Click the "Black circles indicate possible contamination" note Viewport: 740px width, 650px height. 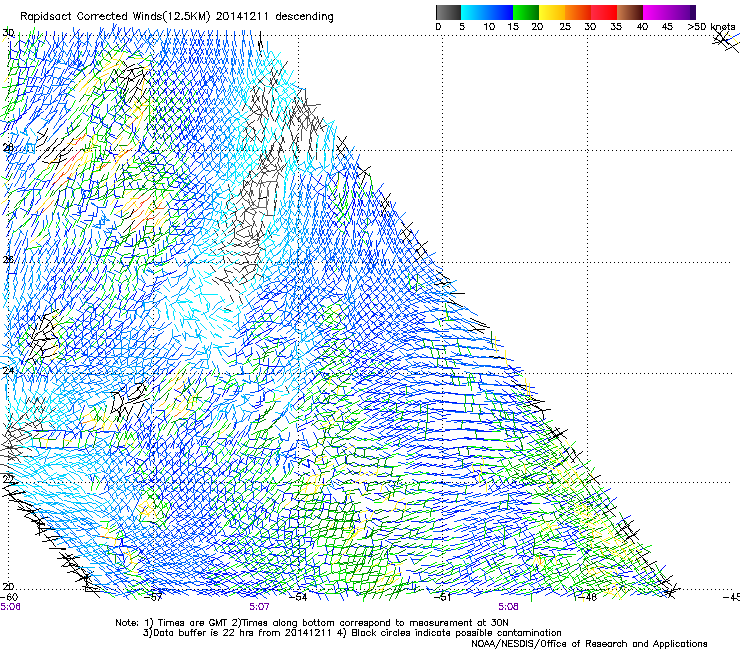click(456, 633)
